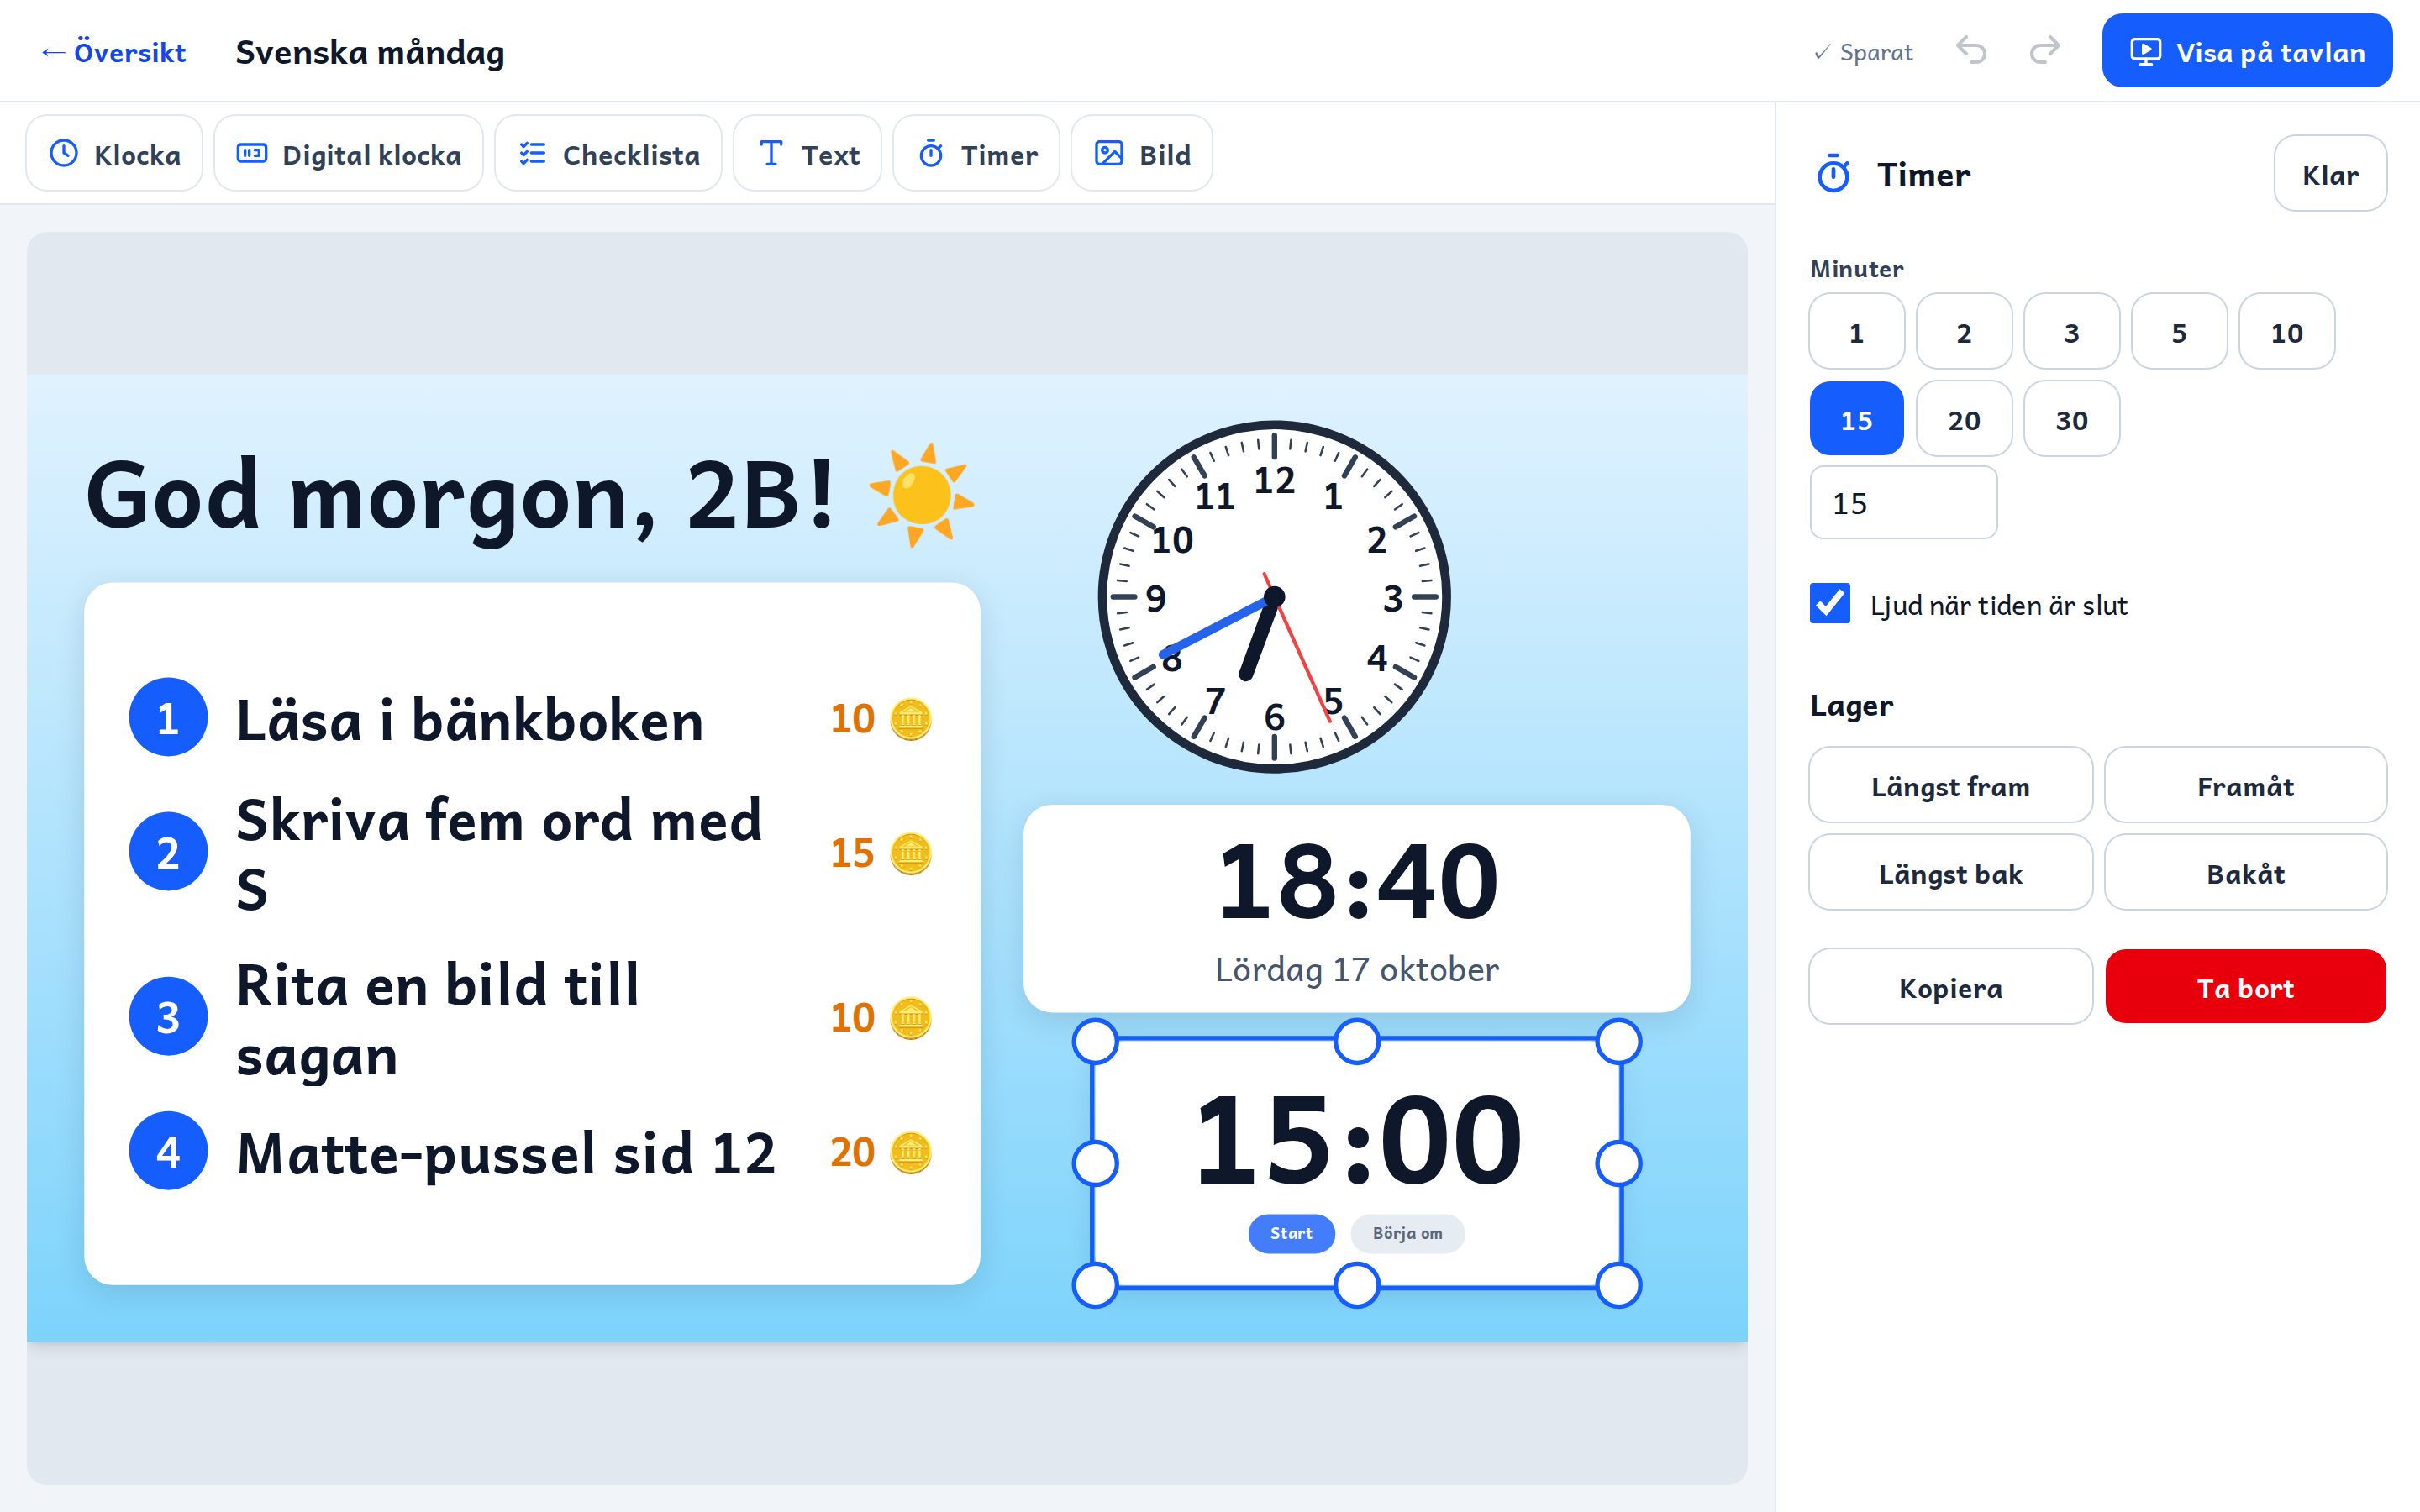Click the top-right resize handle of timer

(x=1618, y=1042)
